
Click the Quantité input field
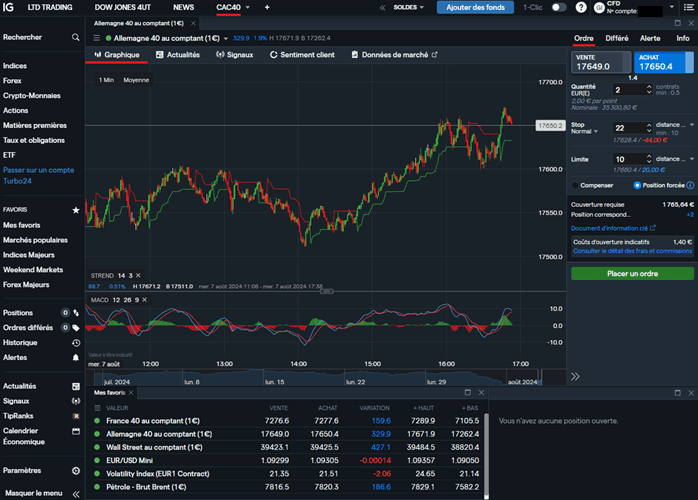click(625, 90)
